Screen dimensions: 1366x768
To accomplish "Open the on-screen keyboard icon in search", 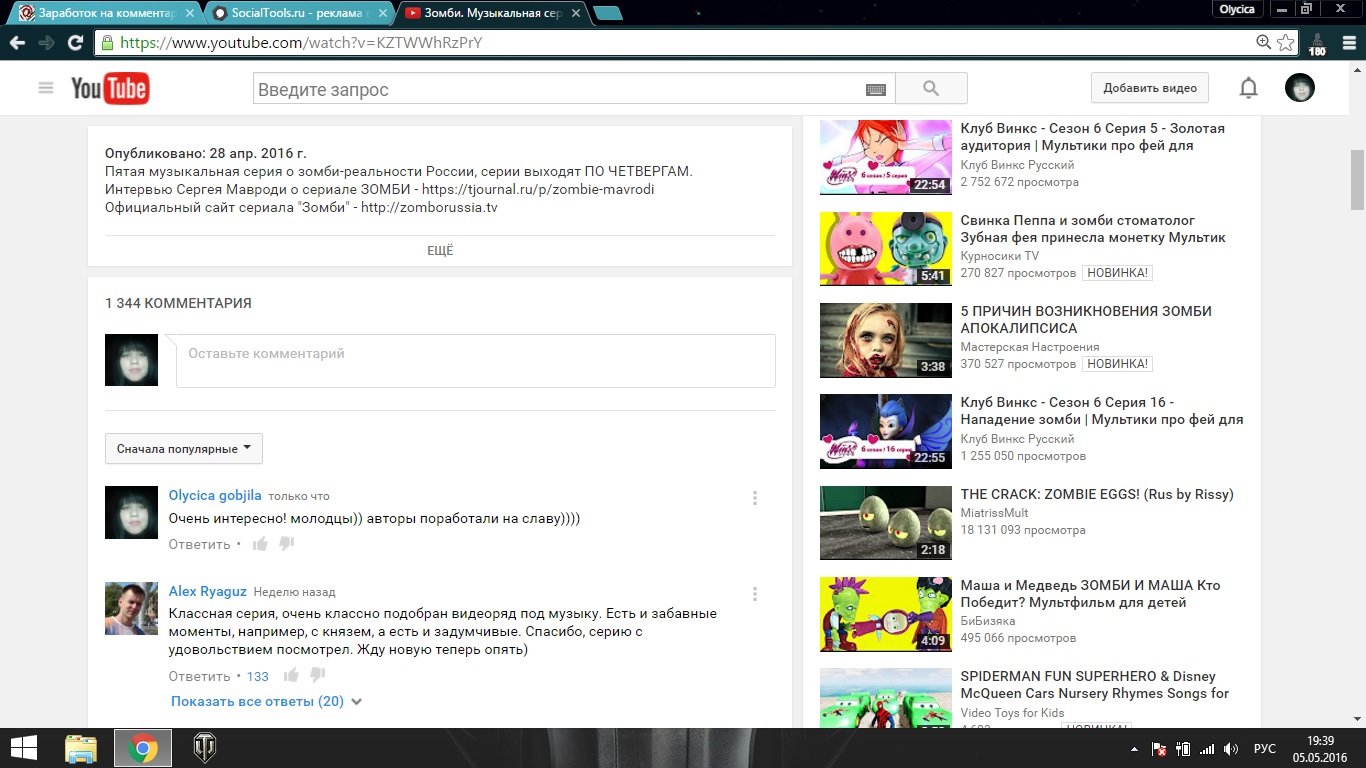I will point(876,90).
